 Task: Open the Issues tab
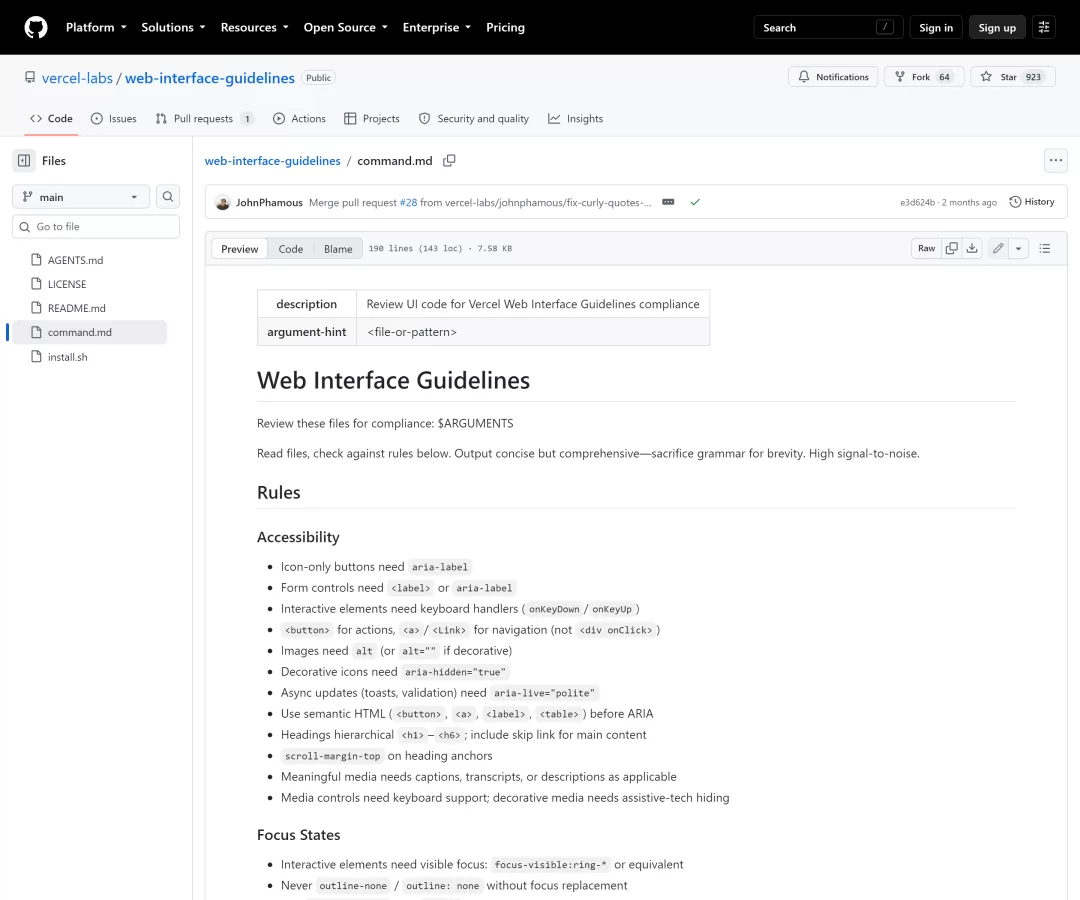tap(114, 118)
